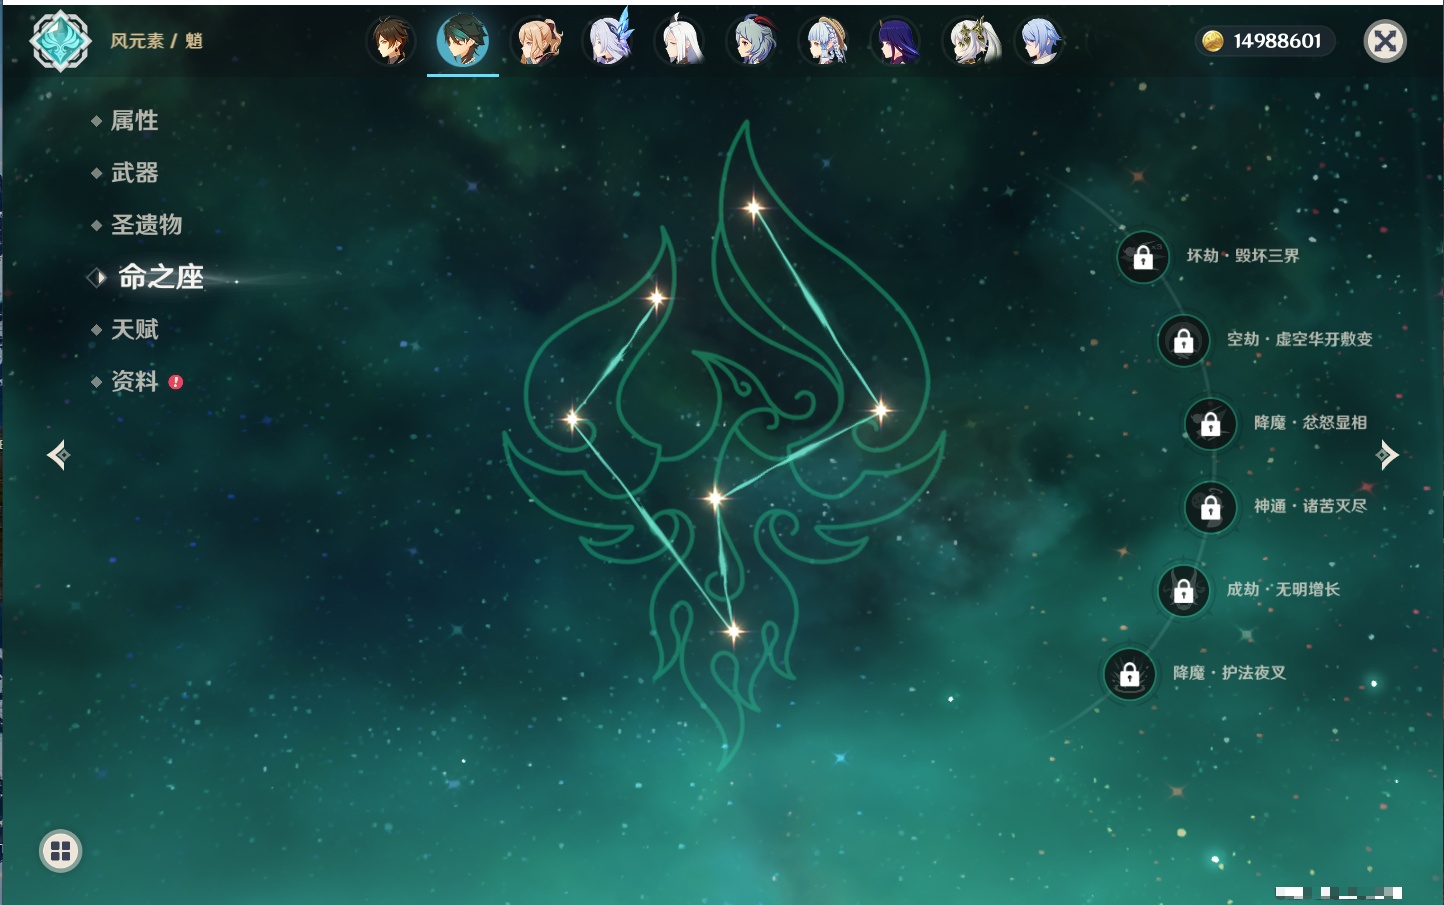Open constellation label 降魔·护法夜叉
This screenshot has width=1444, height=905.
pos(1229,673)
